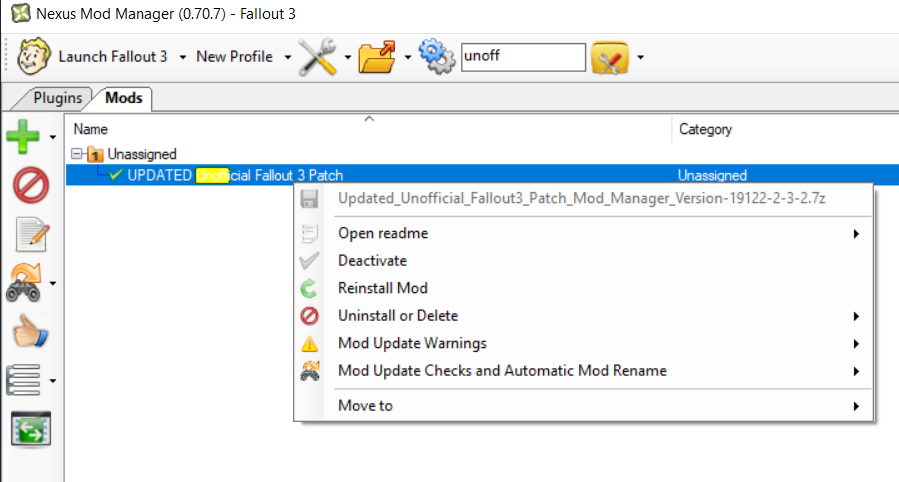899x482 pixels.
Task: Click the floppy disk icon in context menu
Action: click(x=309, y=199)
